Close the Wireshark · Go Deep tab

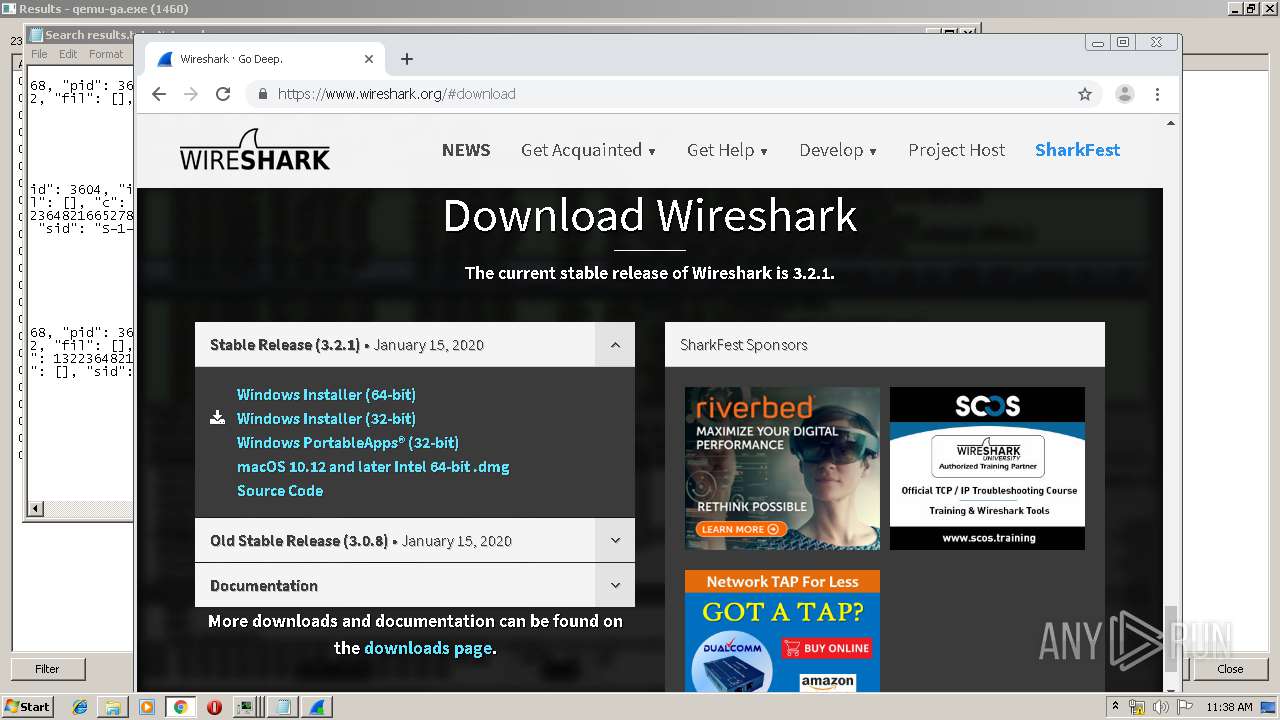tap(369, 59)
